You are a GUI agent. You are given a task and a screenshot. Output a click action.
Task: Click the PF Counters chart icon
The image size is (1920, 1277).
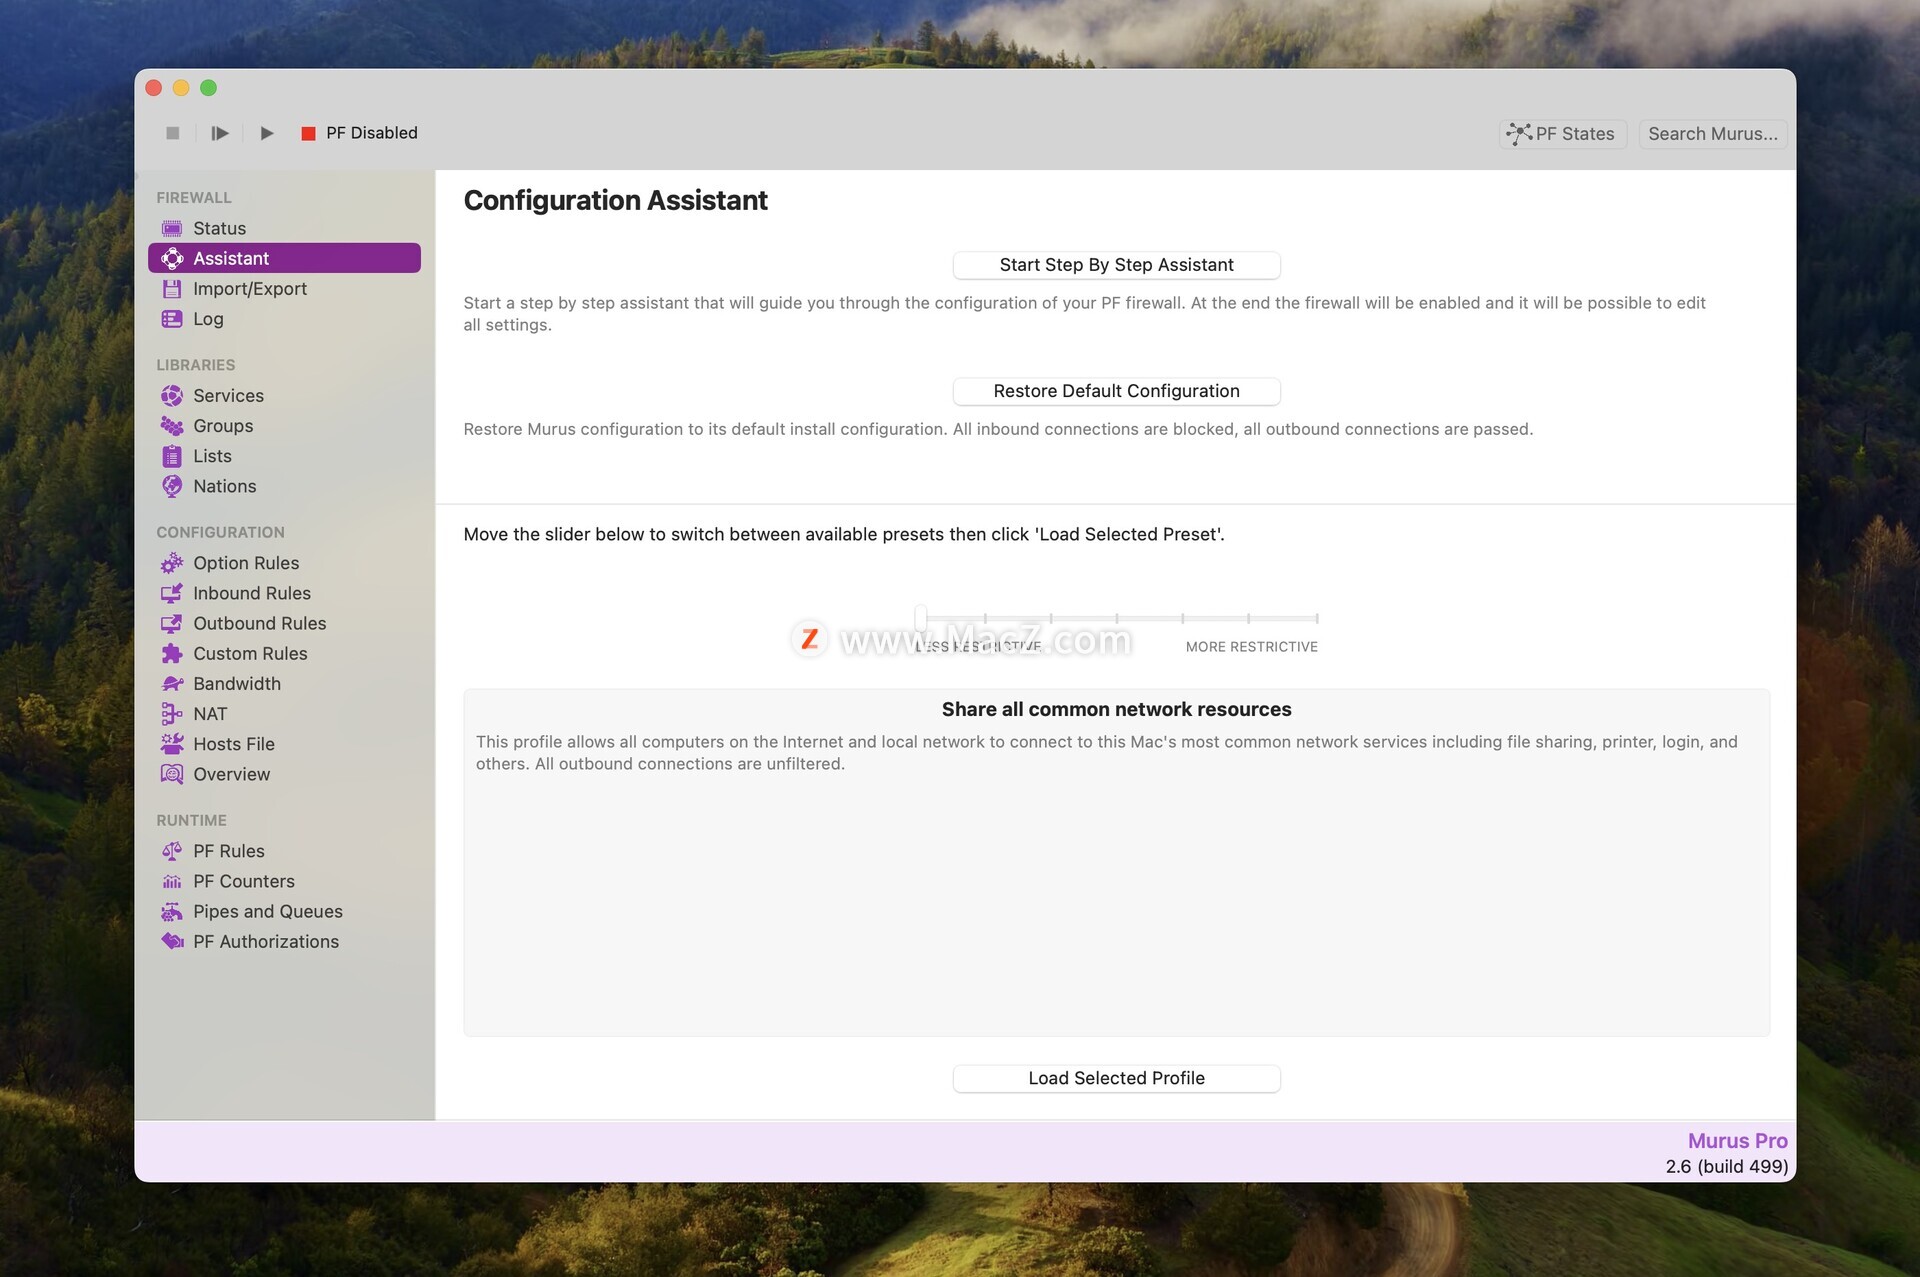point(172,881)
